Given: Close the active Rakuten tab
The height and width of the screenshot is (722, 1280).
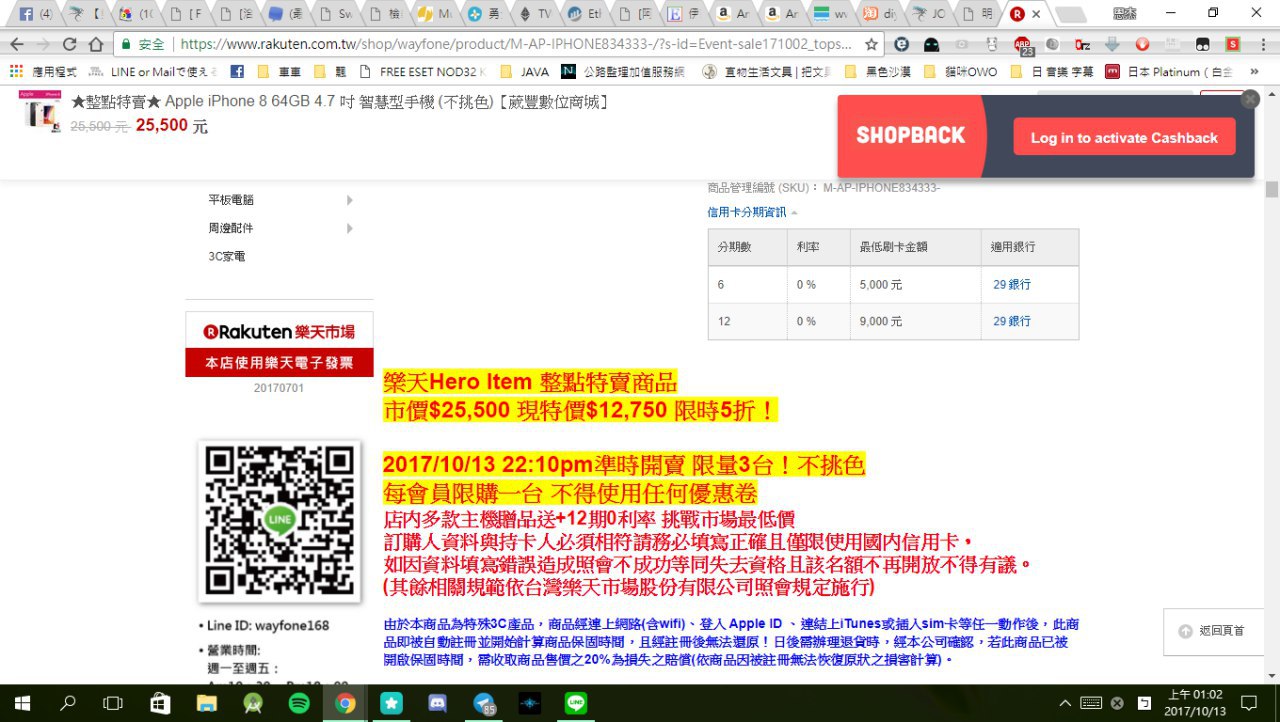Looking at the screenshot, I should click(1036, 14).
